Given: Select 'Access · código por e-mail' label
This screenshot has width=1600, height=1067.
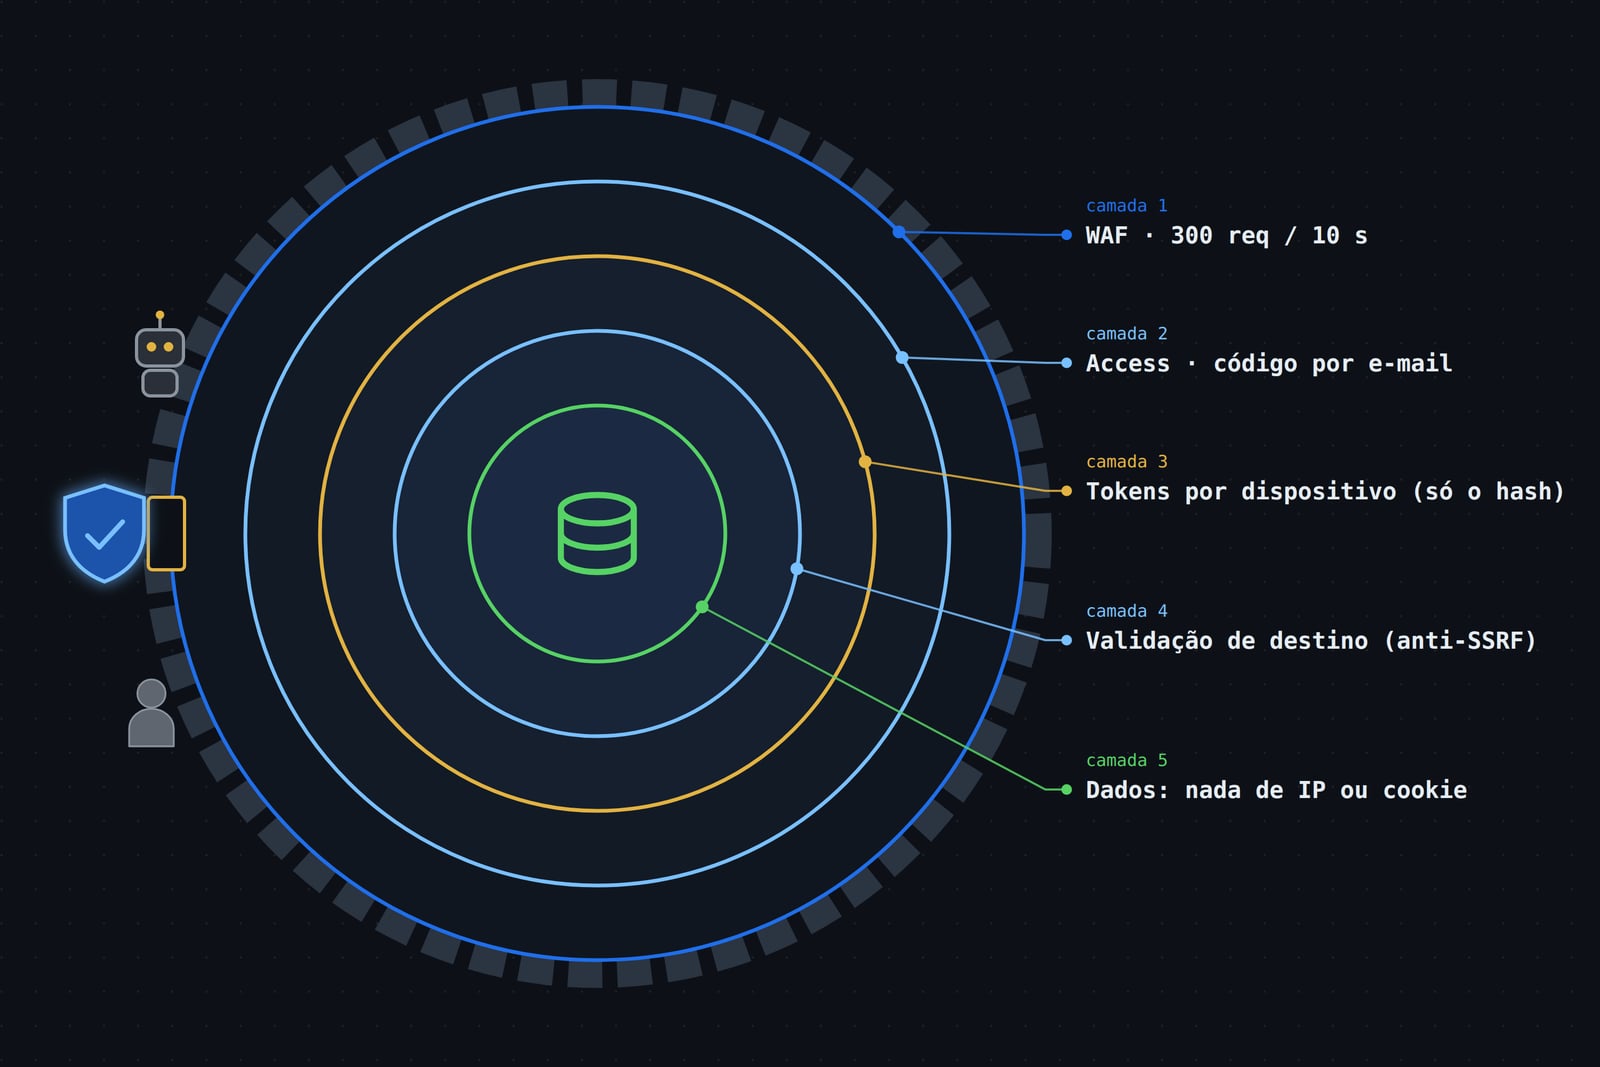Looking at the screenshot, I should point(1269,364).
